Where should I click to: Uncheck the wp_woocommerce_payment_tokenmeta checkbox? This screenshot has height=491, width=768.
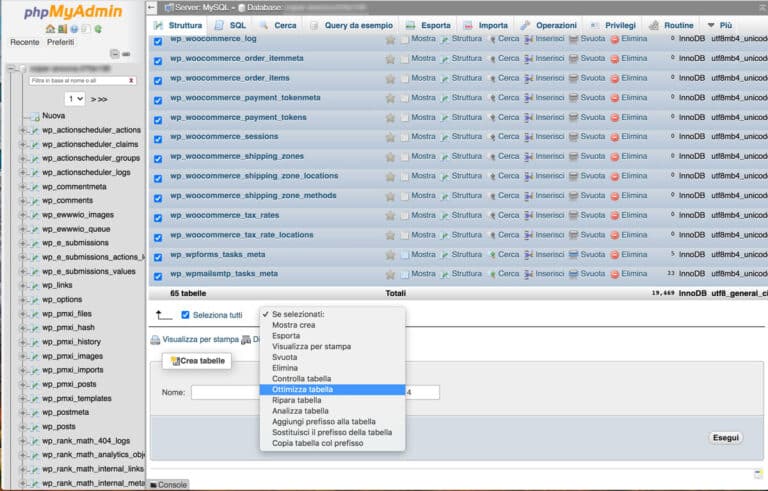(158, 100)
